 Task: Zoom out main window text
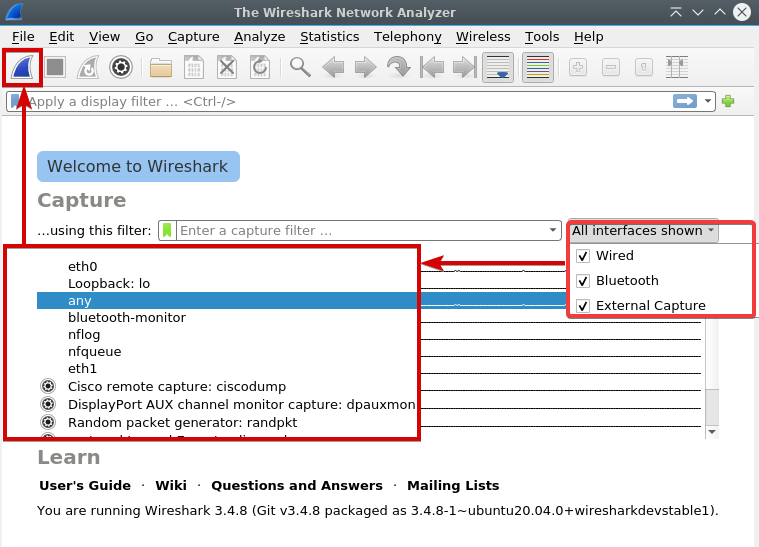(x=611, y=67)
